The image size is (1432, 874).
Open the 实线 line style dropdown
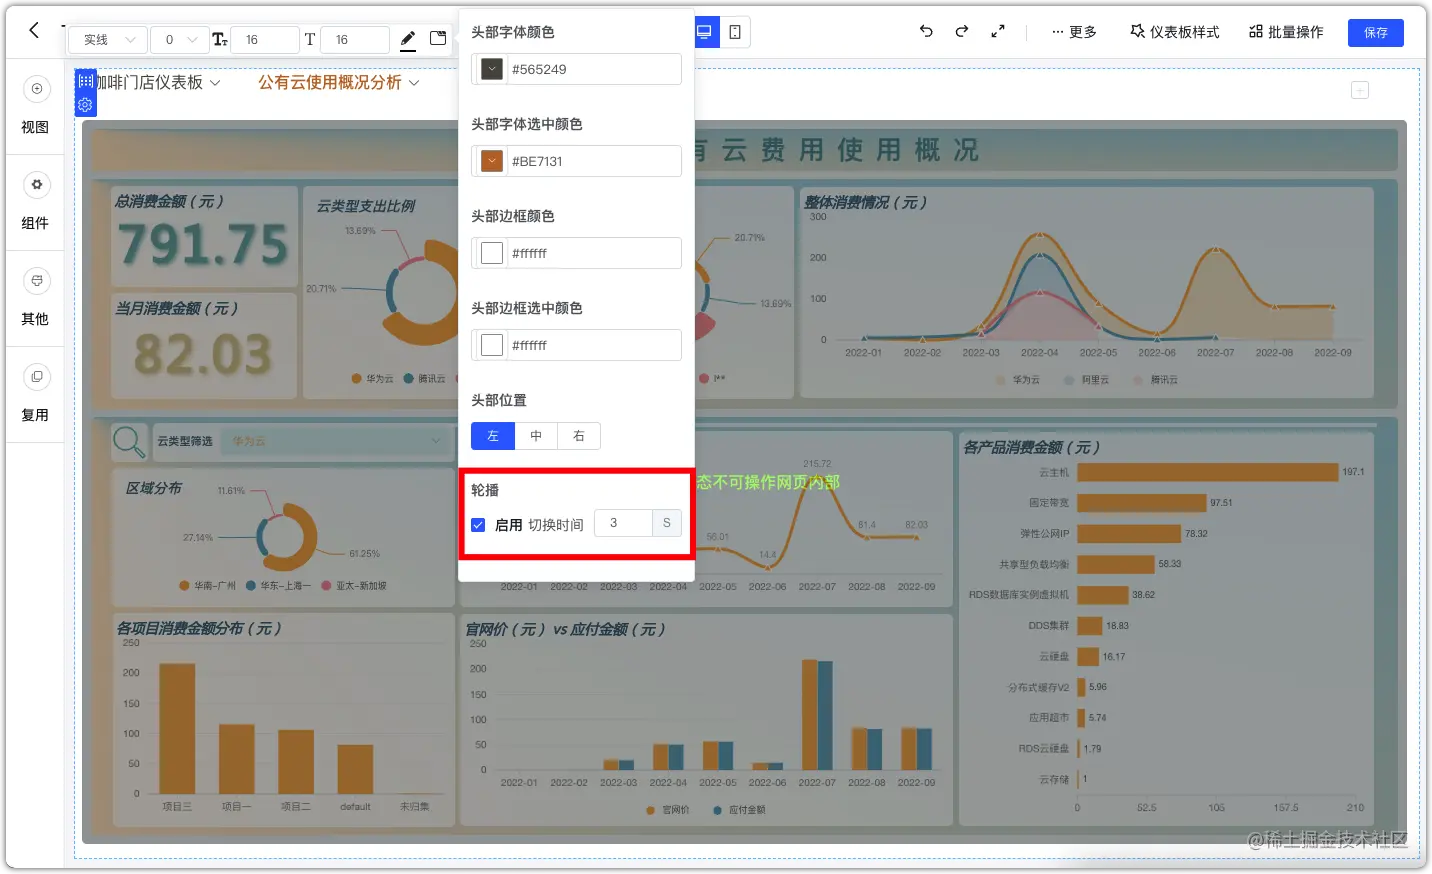pyautogui.click(x=106, y=39)
